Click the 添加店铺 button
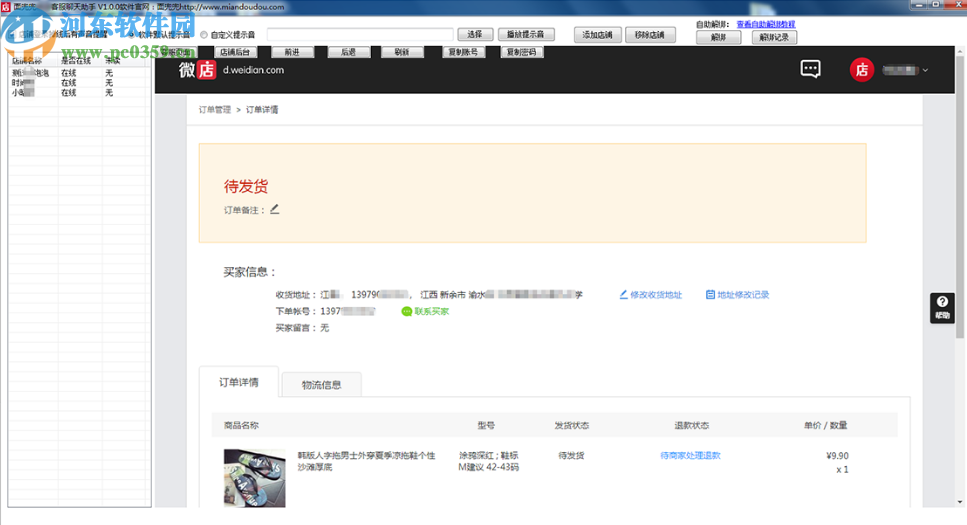967x525 pixels. tap(598, 35)
